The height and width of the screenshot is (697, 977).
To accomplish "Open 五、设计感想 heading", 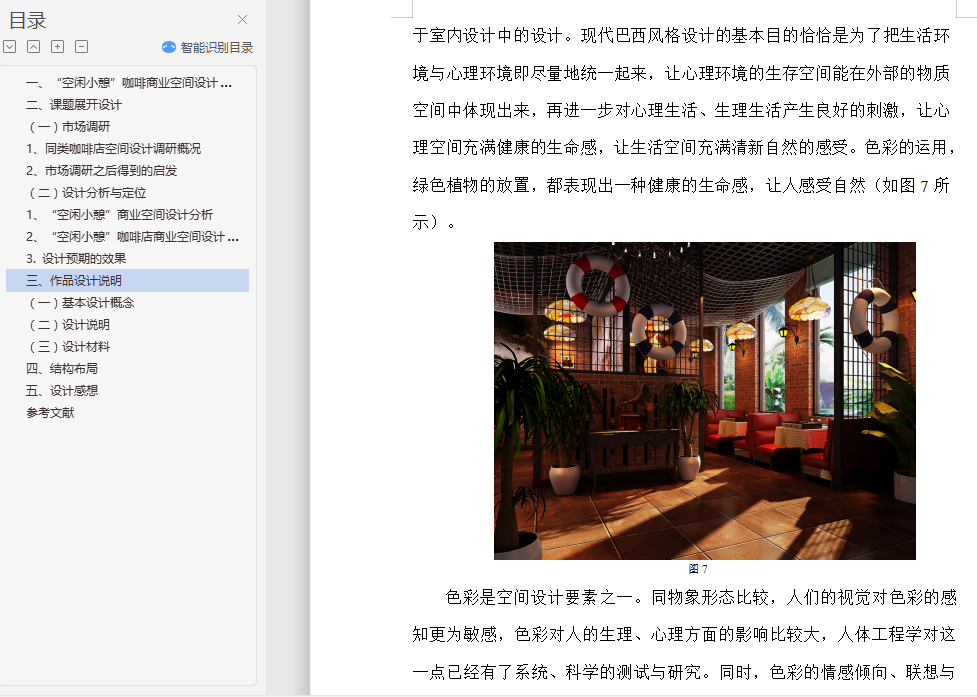I will coord(62,391).
